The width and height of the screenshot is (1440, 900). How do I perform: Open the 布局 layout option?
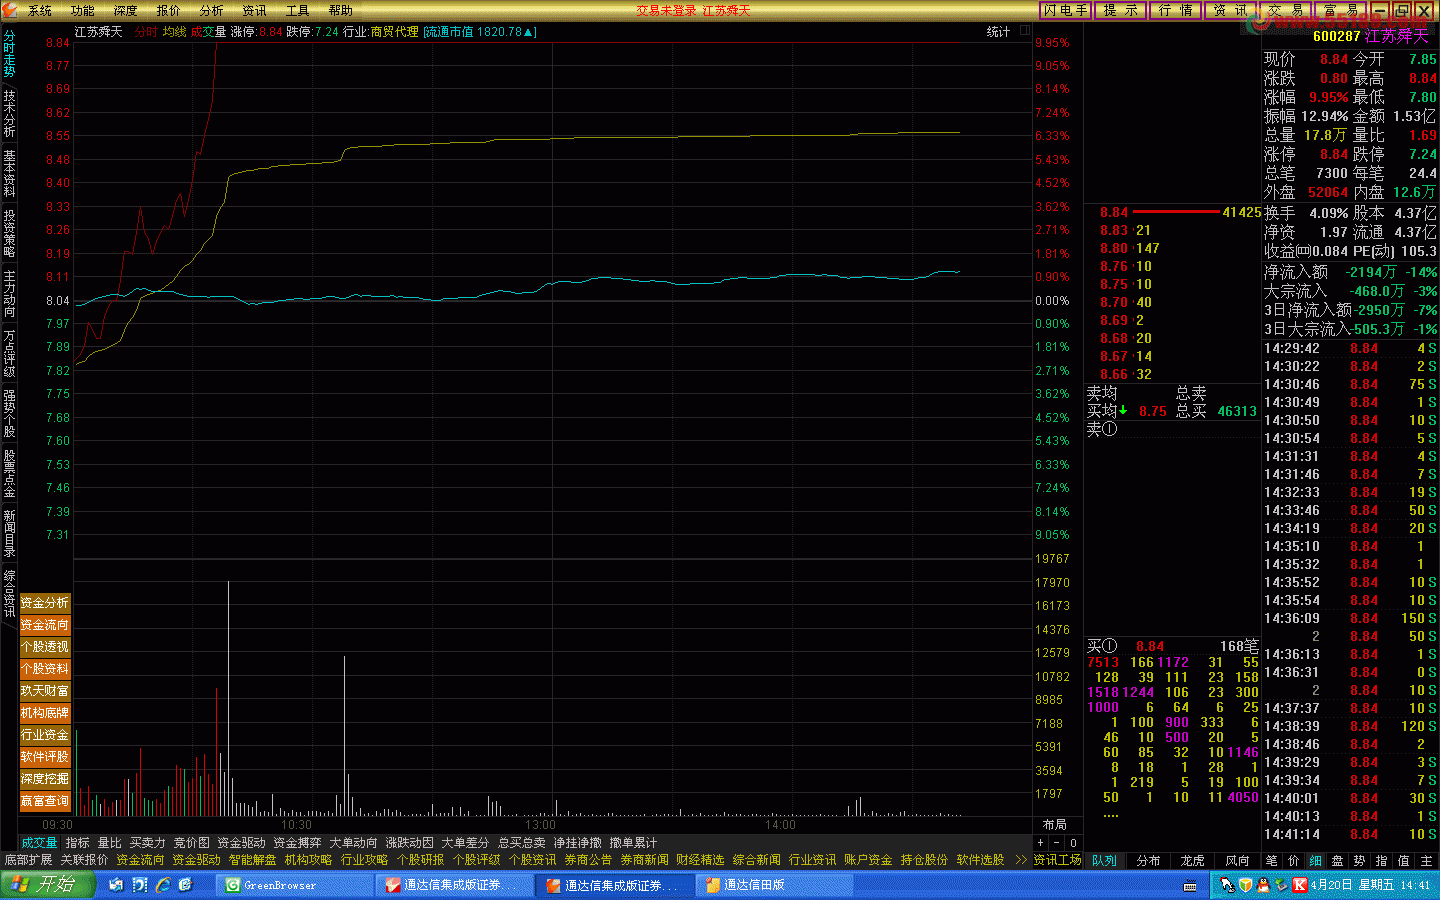[1055, 825]
